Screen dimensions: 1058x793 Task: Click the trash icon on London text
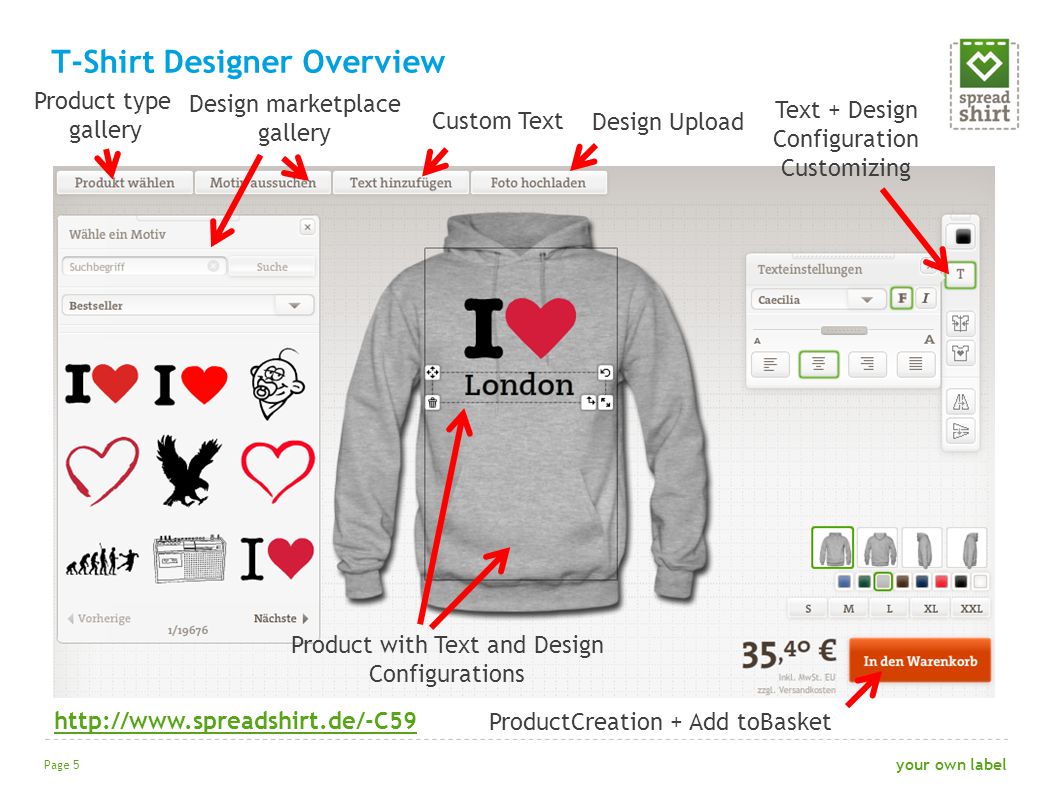pyautogui.click(x=433, y=403)
